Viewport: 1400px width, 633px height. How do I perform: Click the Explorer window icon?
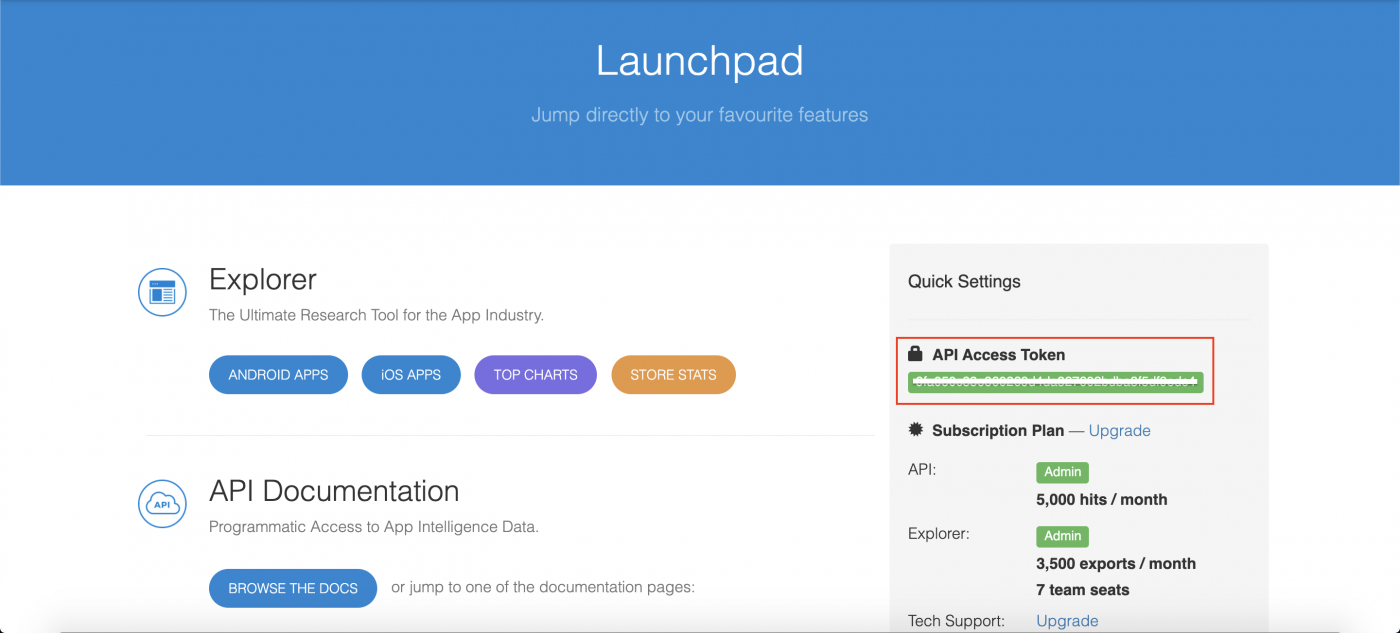pos(162,292)
